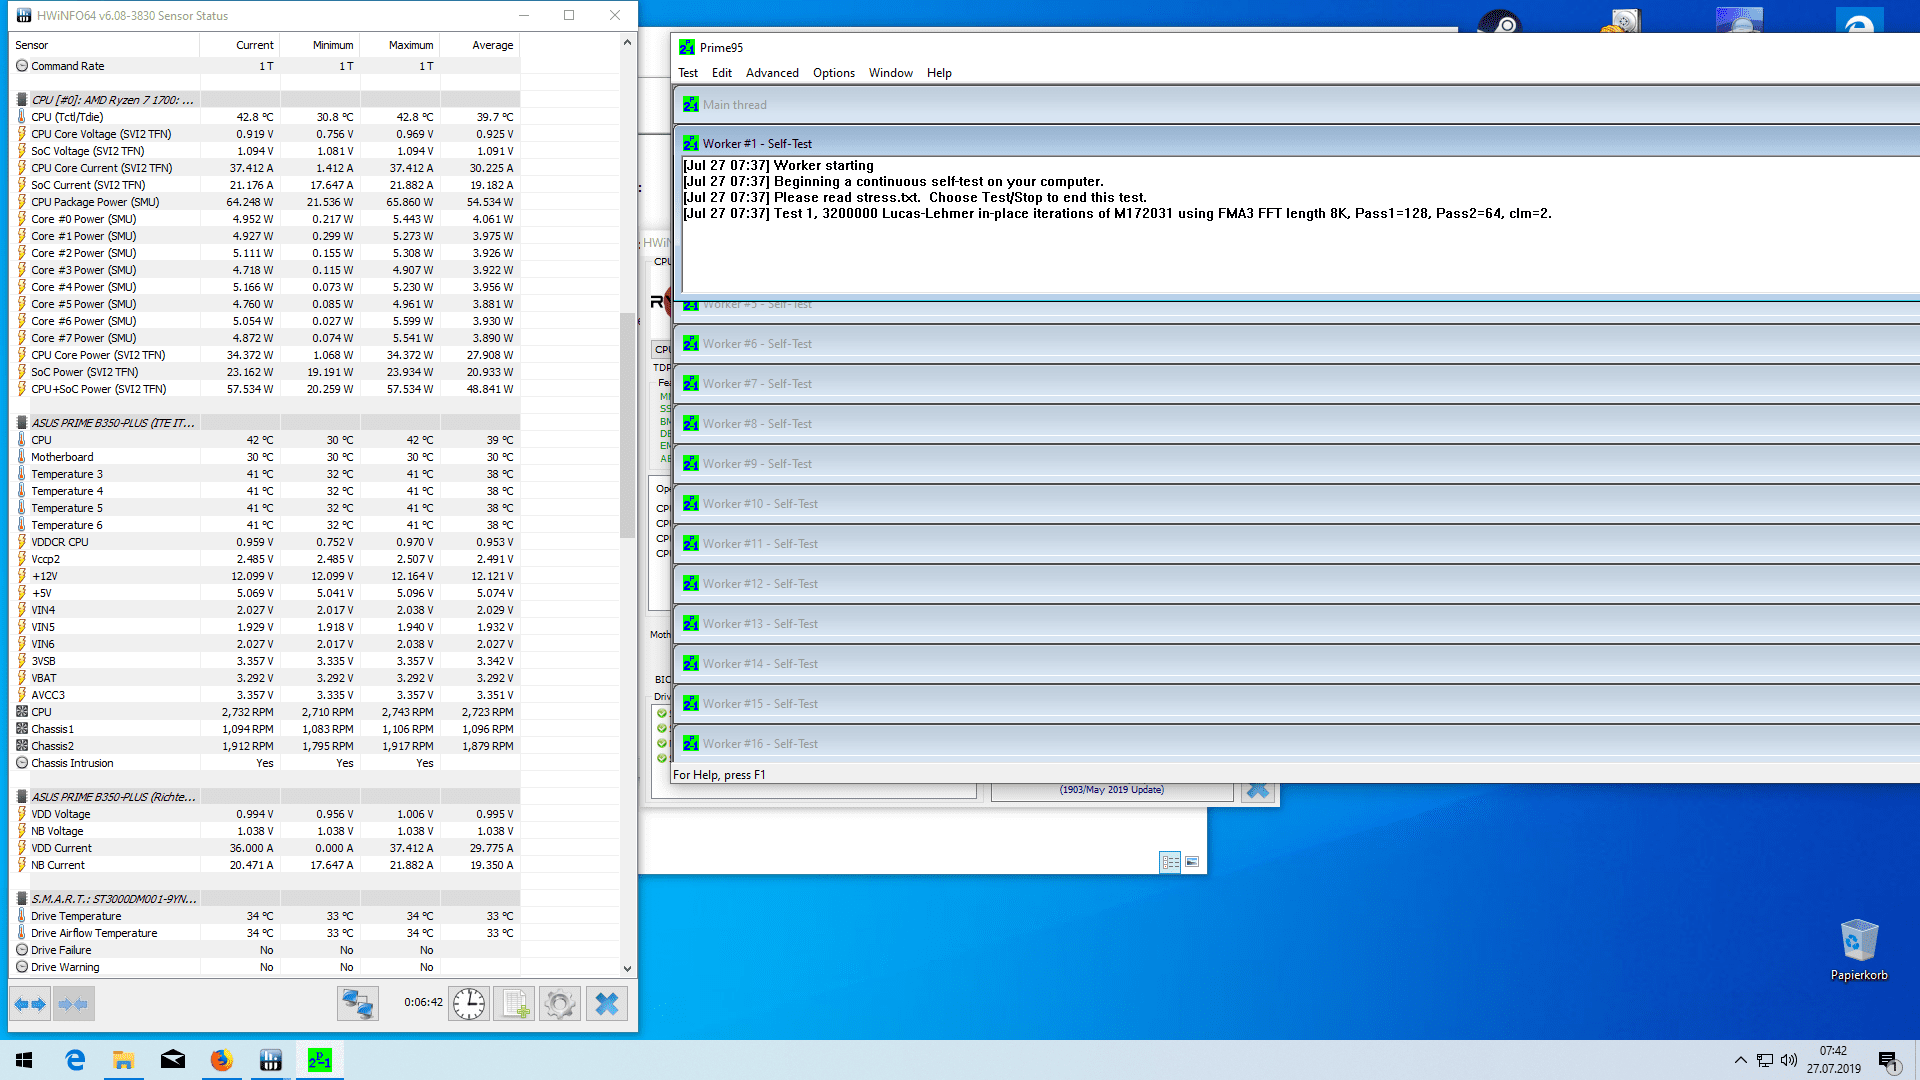Select the Worker #12 - Self-Test window
1920x1080 pixels.
click(1296, 584)
